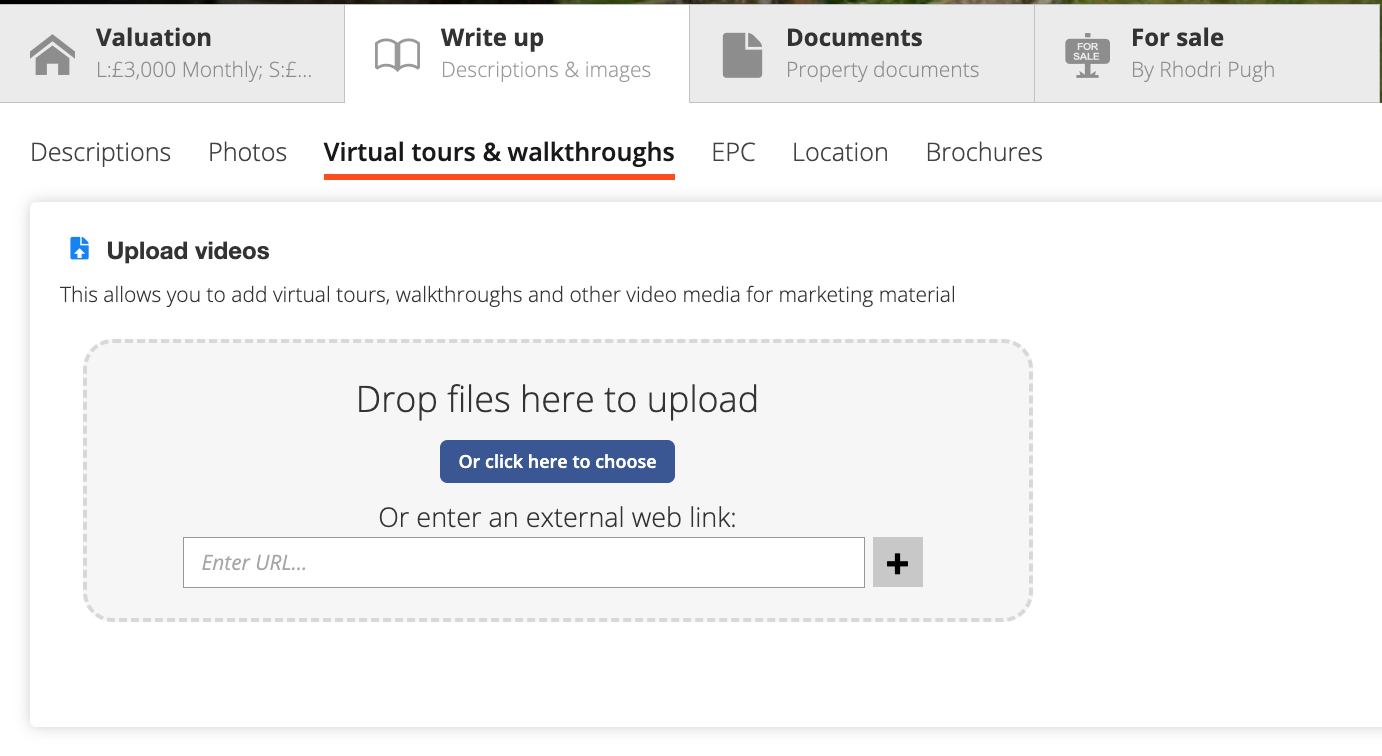Click 'Or enter an external web link' label
This screenshot has height=756, width=1382.
557,518
